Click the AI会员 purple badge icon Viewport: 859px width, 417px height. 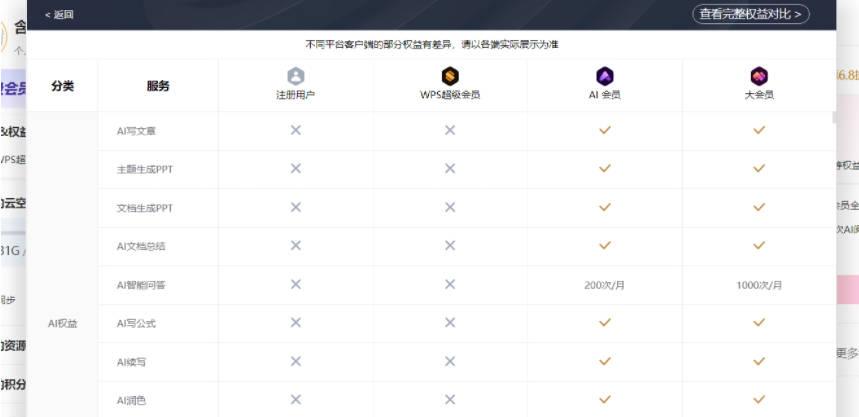pyautogui.click(x=604, y=76)
